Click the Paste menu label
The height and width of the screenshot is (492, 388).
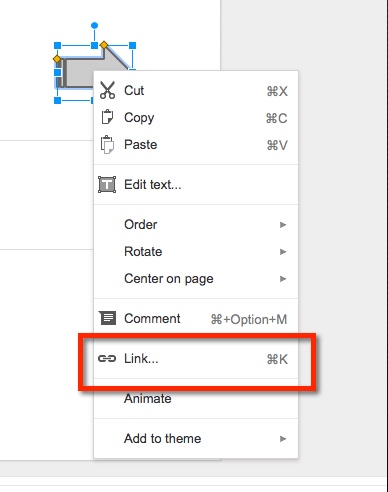click(140, 145)
